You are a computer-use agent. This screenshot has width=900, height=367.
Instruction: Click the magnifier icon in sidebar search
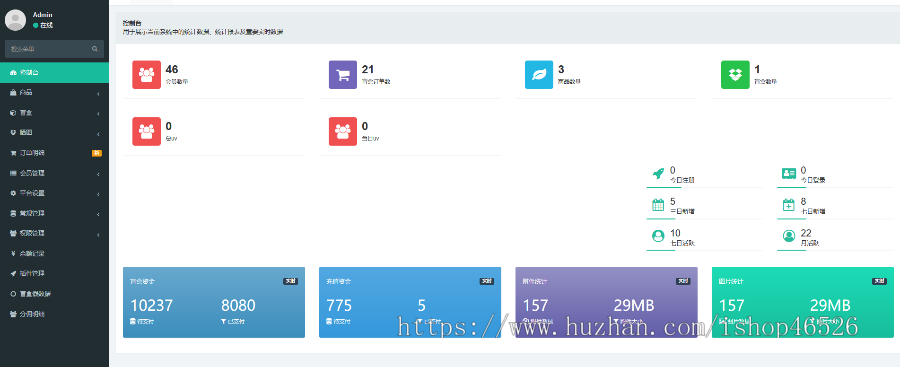tap(95, 49)
